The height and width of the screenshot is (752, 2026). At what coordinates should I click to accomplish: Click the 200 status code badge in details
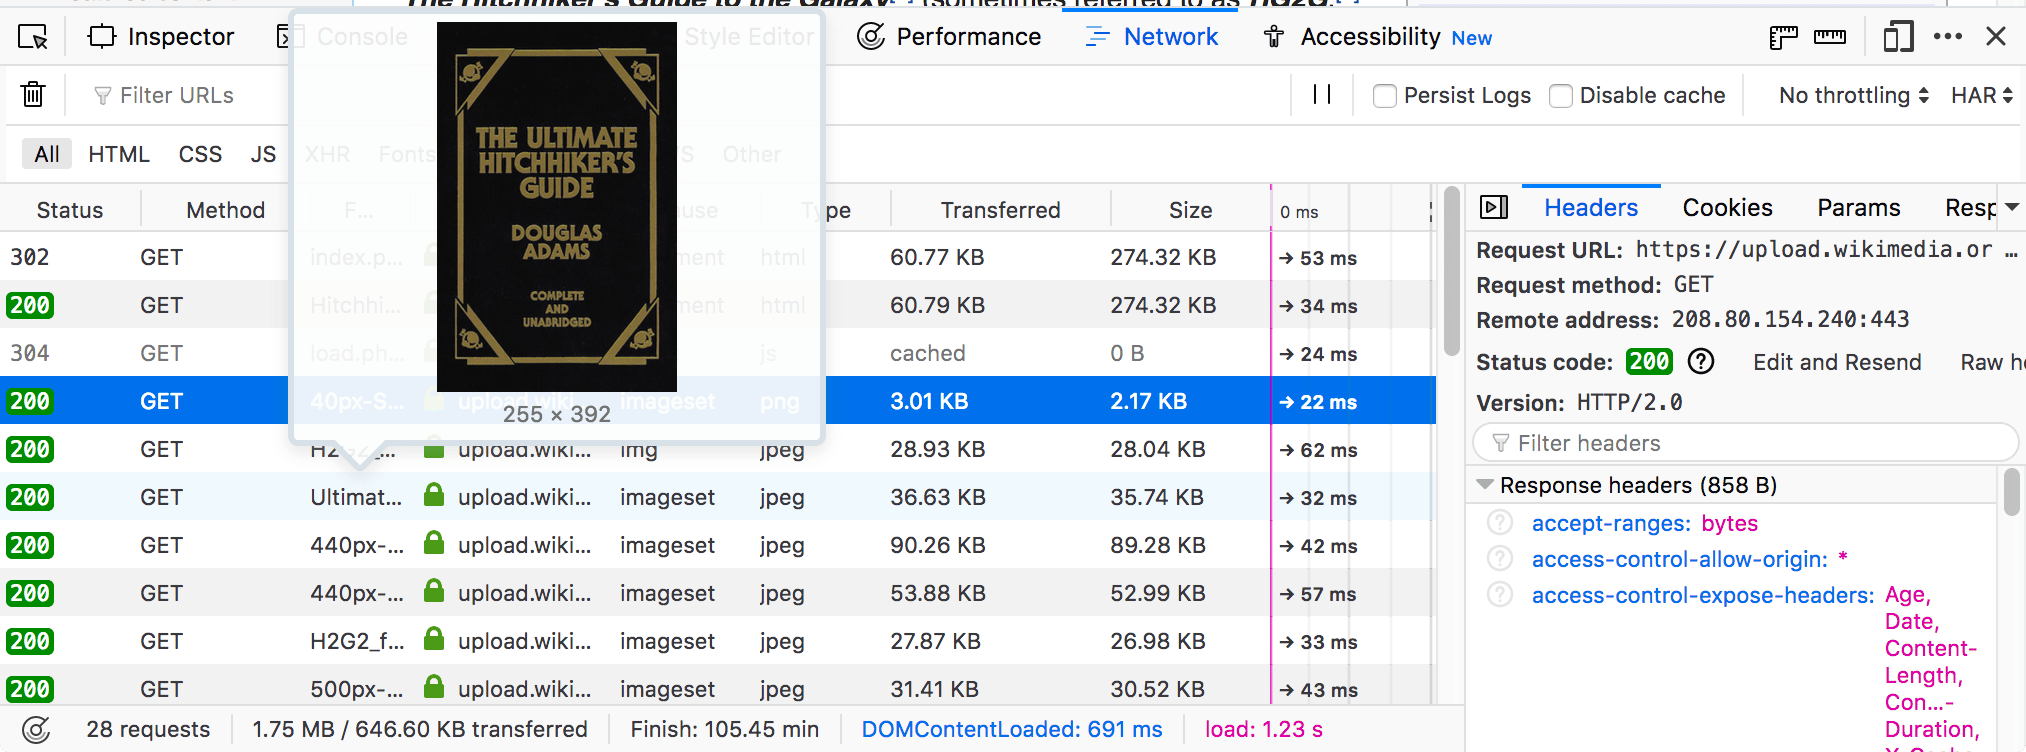pyautogui.click(x=1649, y=361)
